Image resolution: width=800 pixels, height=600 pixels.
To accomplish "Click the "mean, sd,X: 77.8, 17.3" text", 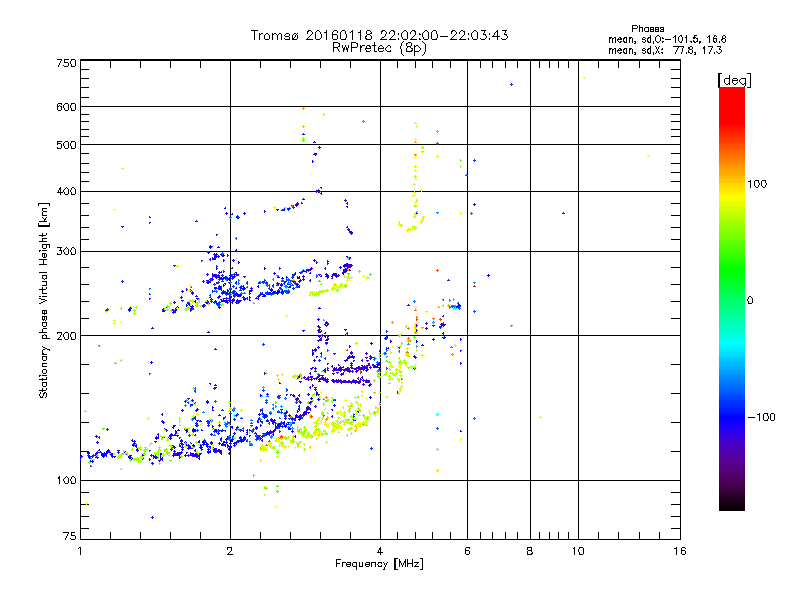I will (x=665, y=50).
